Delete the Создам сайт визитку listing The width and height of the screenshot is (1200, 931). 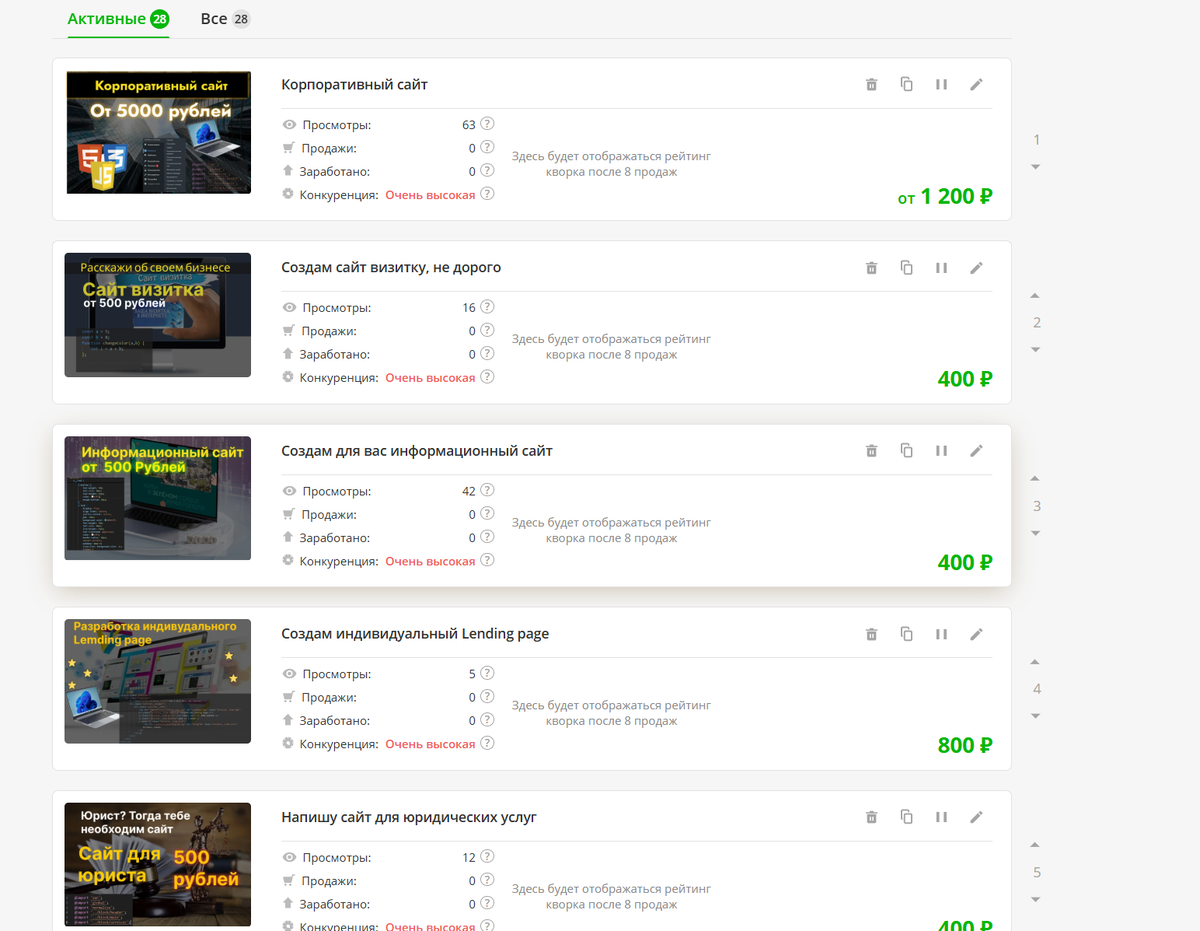871,267
